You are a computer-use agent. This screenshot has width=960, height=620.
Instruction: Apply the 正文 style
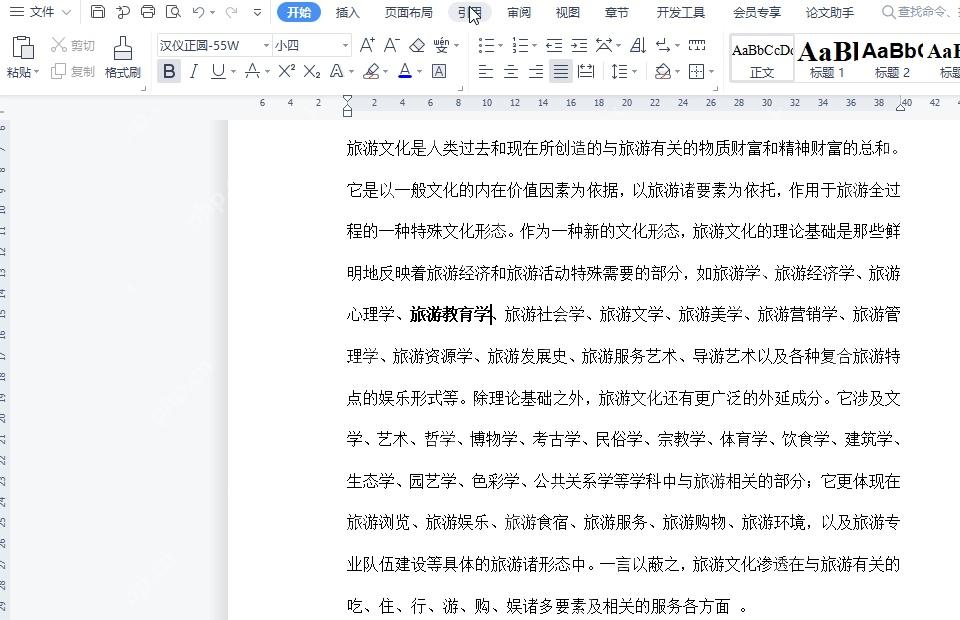pyautogui.click(x=762, y=59)
